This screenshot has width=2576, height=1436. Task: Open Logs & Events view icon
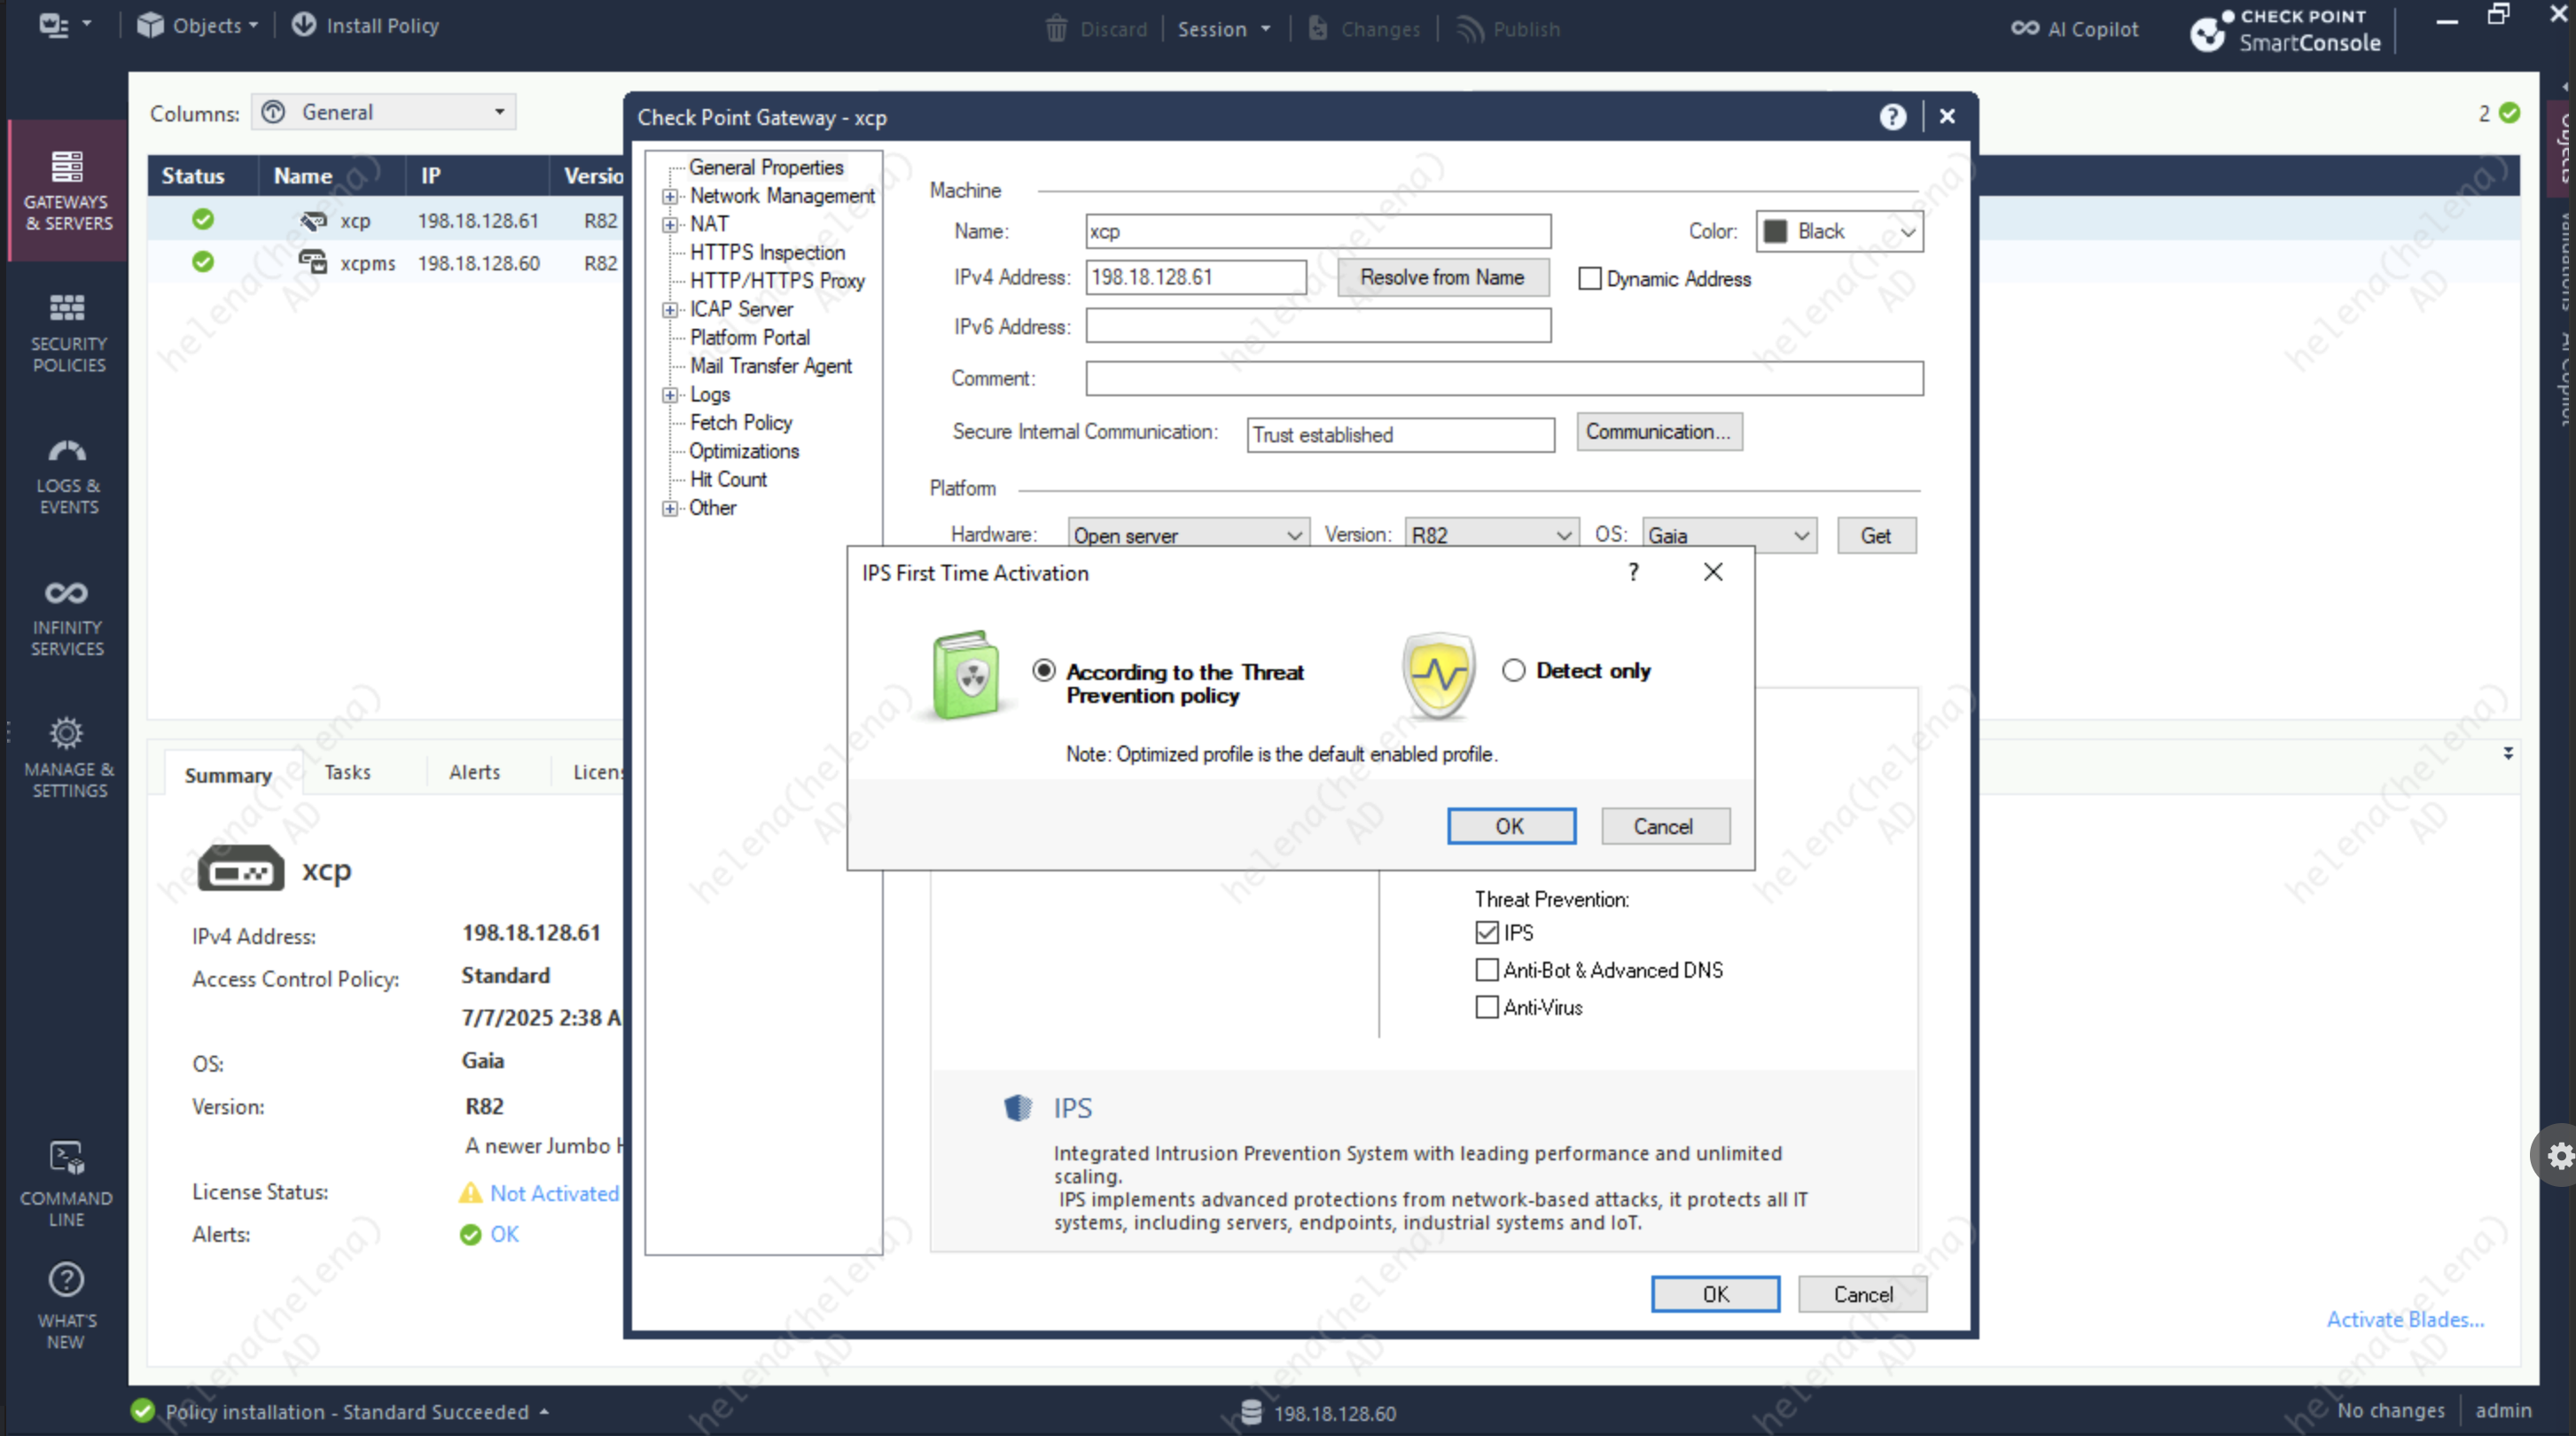click(x=67, y=452)
